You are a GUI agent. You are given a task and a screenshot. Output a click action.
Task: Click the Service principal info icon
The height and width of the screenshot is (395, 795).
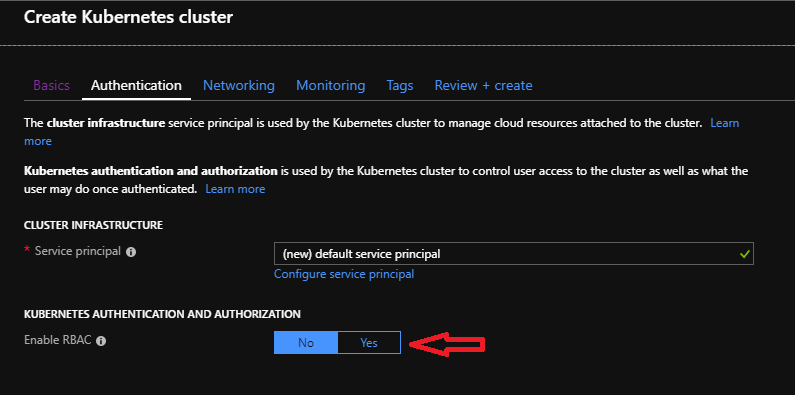click(131, 252)
